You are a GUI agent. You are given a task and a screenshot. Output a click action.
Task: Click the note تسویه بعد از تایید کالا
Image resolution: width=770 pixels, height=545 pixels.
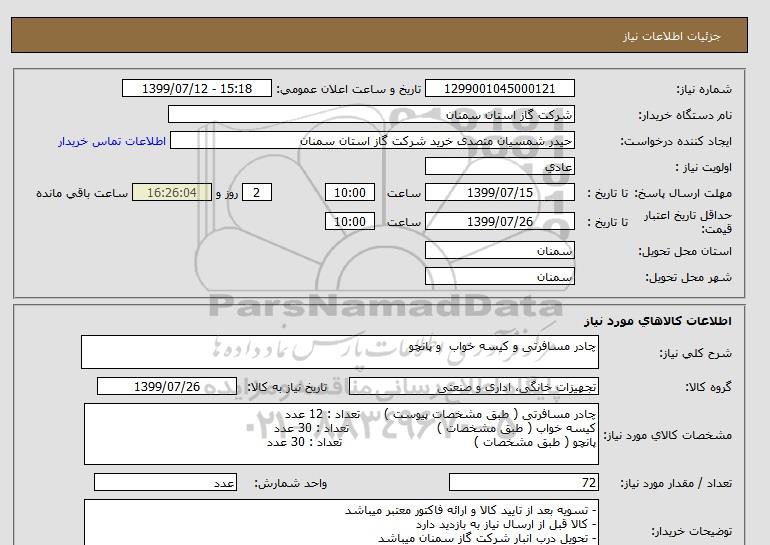point(470,511)
